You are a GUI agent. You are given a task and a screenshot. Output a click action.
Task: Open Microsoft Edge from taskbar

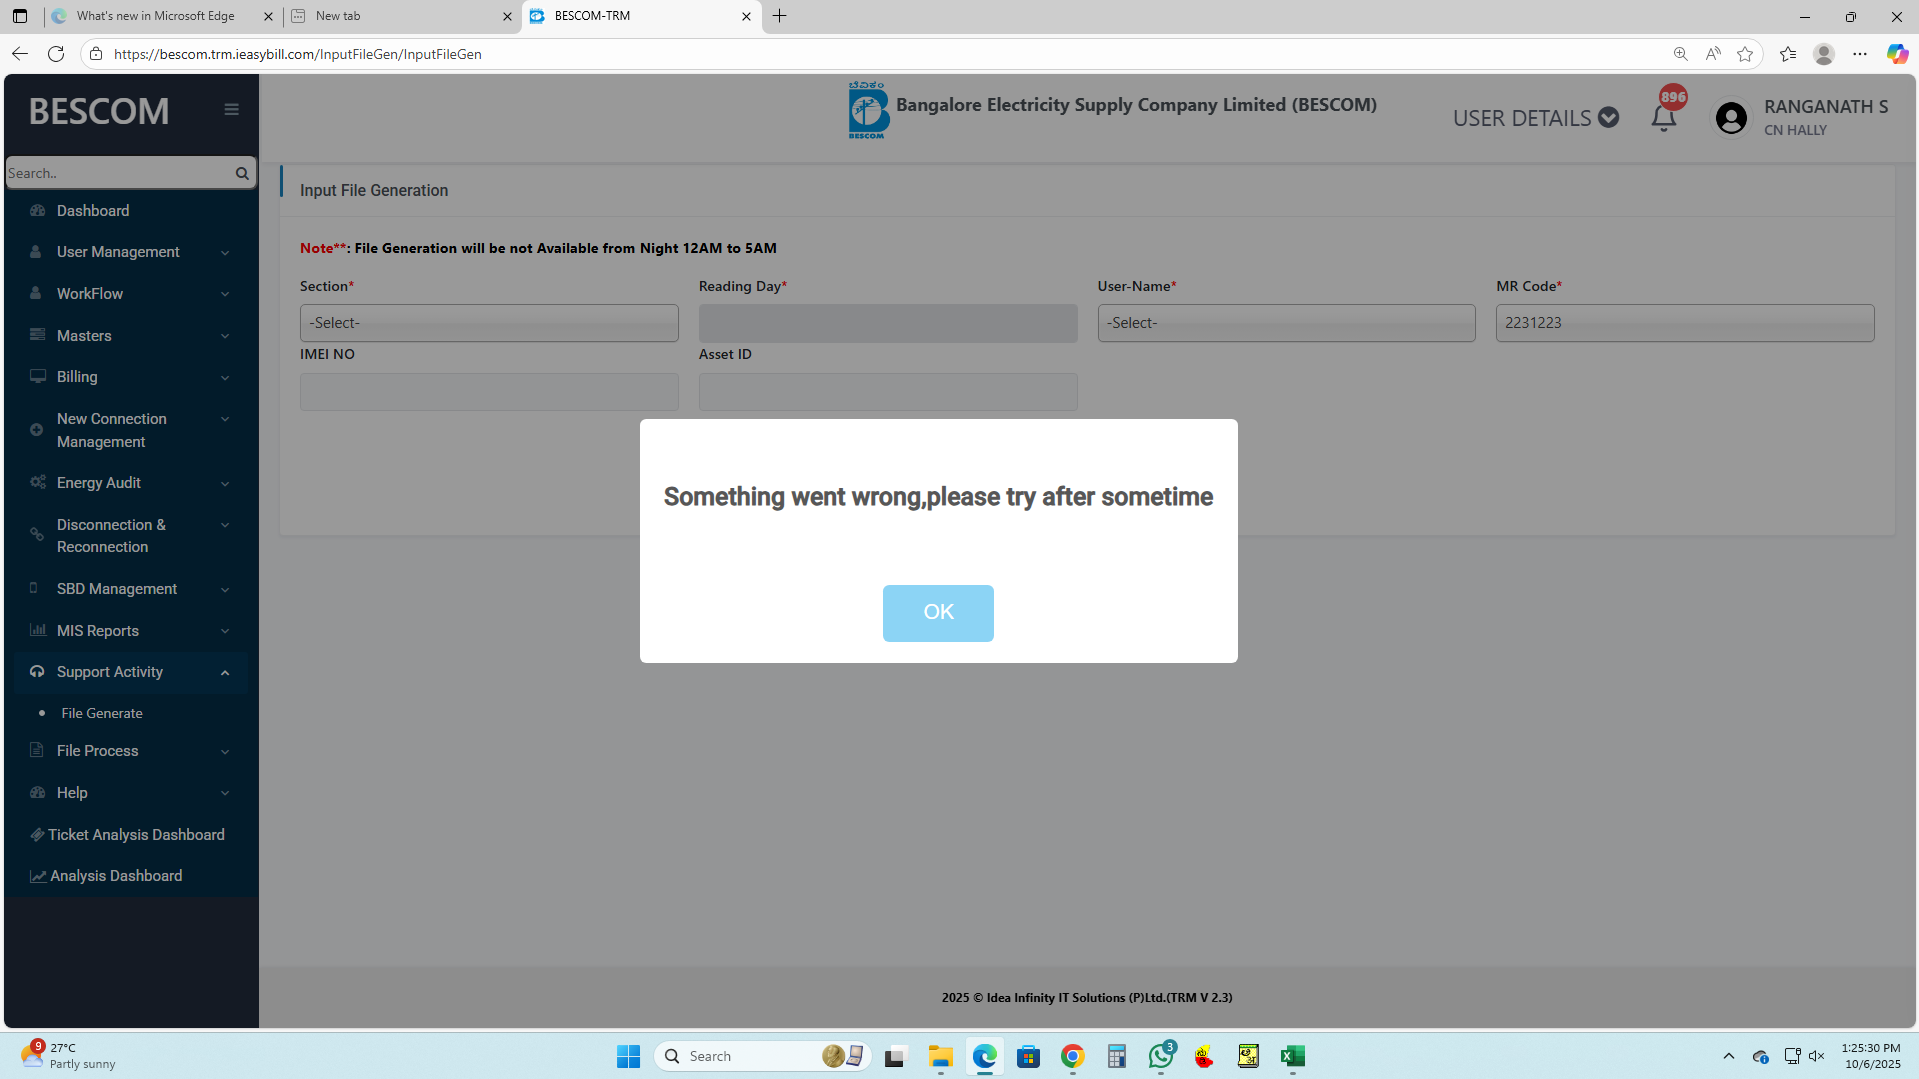[985, 1056]
